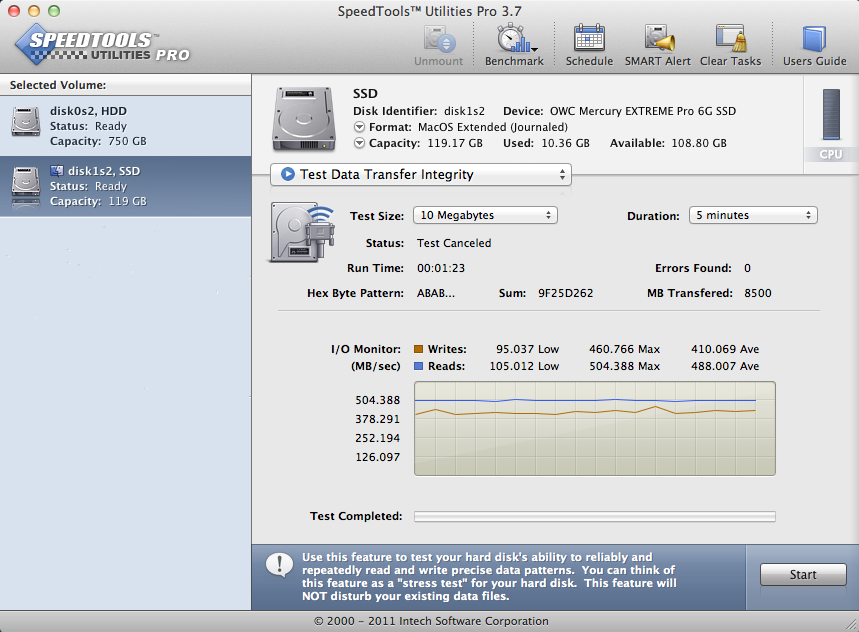Click the window resize grip corner
859x632 pixels.
[851, 624]
